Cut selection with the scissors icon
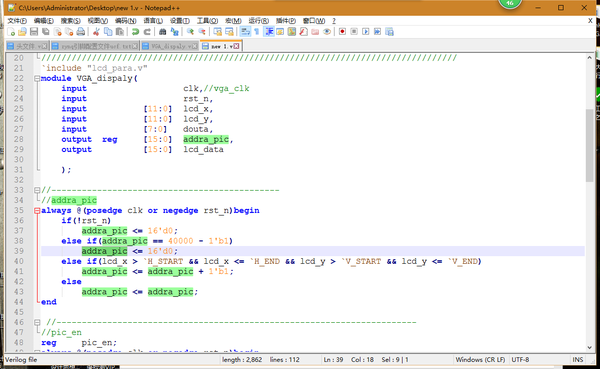Viewport: 600px width, 369px height. (96, 32)
